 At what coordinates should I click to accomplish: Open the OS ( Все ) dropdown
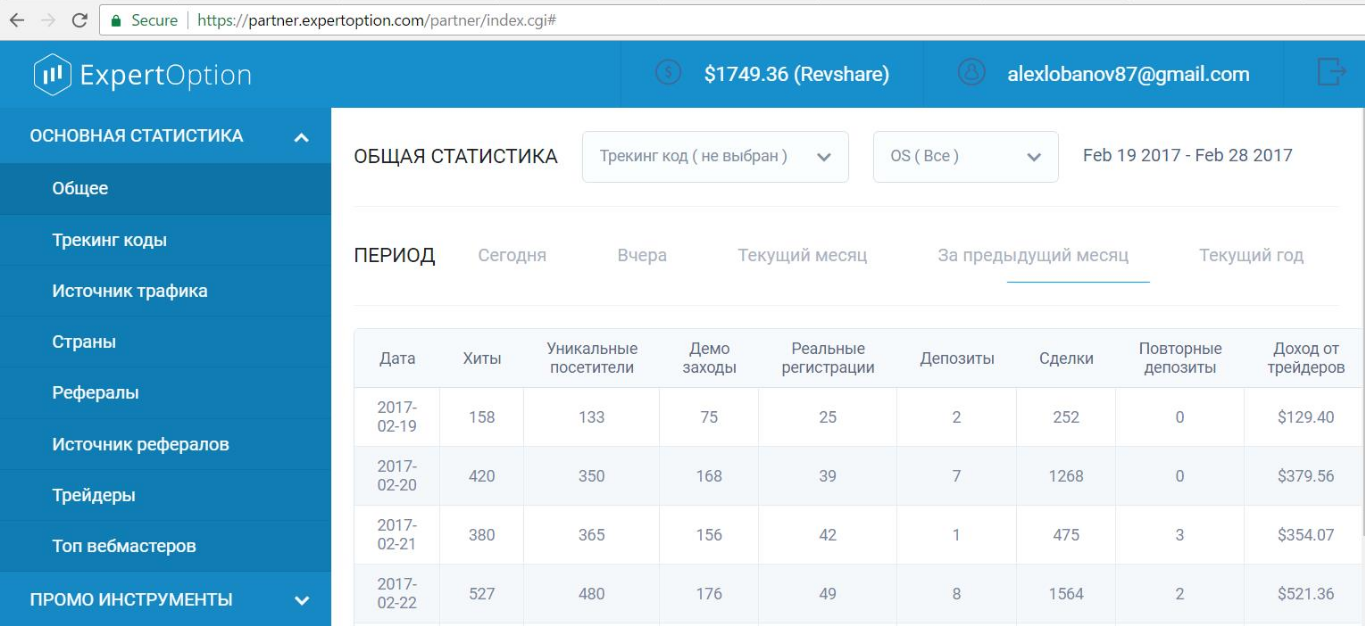point(965,157)
